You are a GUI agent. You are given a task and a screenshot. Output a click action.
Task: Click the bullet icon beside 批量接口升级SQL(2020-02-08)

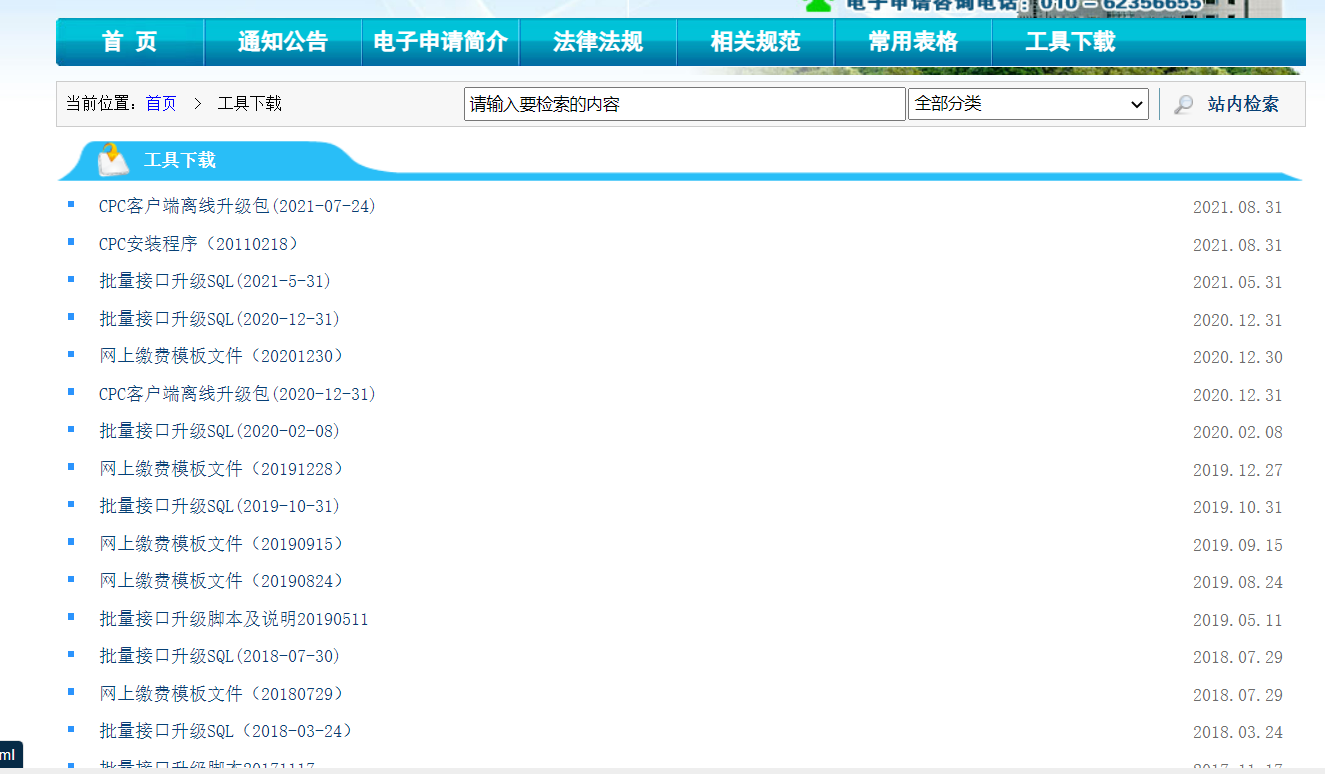coord(69,430)
